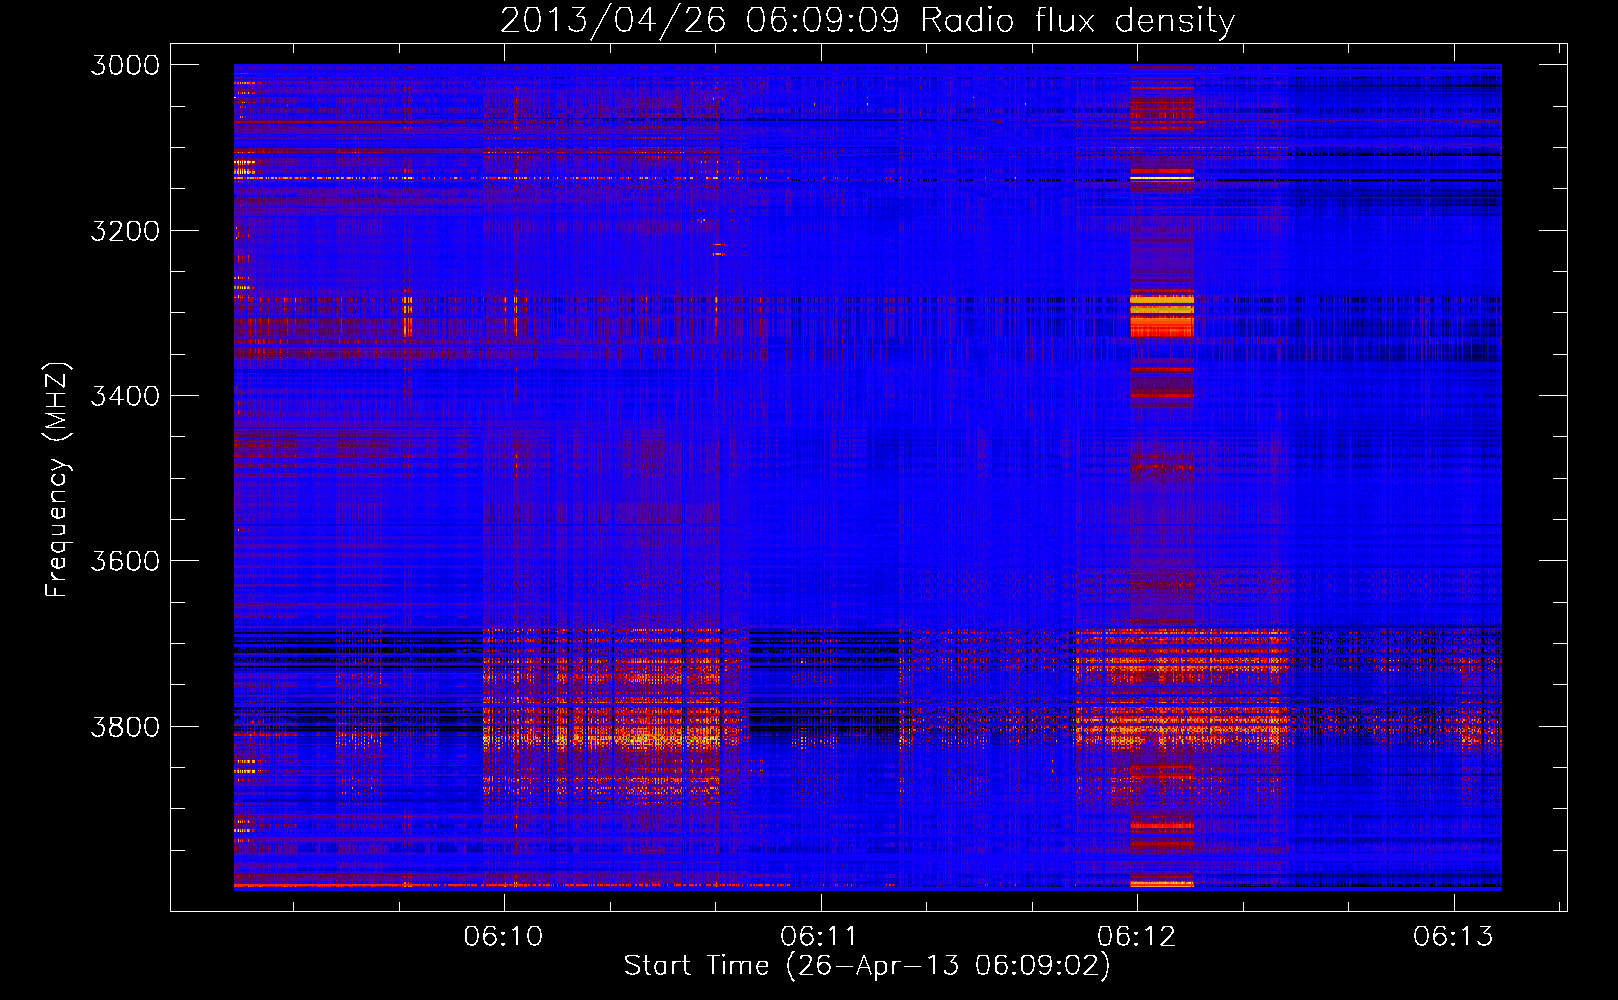
Task: Click the 3000 frequency tick label
Action: coord(125,65)
